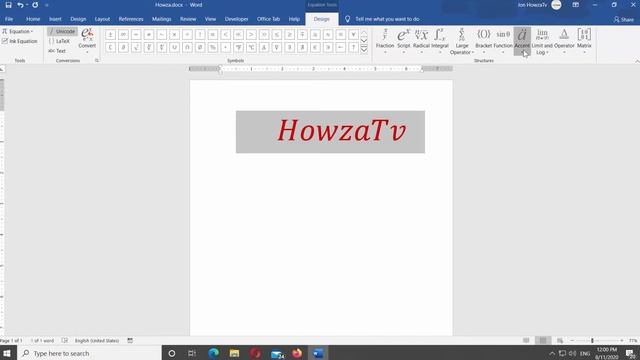Click the Windows search box
640x360 pixels.
click(x=90, y=353)
